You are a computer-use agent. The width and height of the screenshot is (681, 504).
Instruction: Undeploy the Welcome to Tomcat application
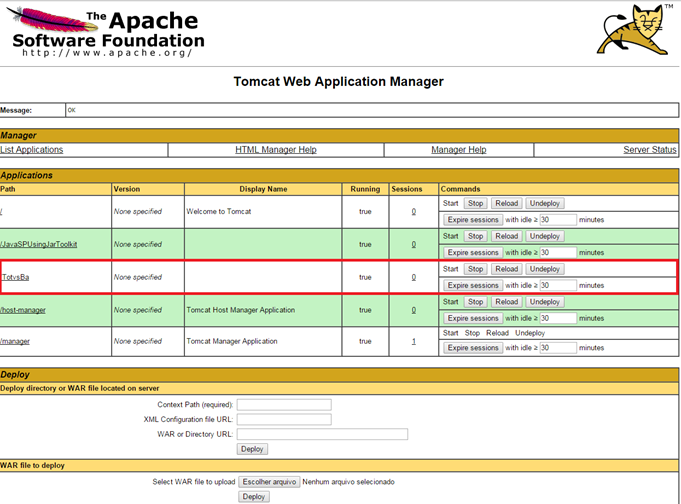click(x=545, y=203)
